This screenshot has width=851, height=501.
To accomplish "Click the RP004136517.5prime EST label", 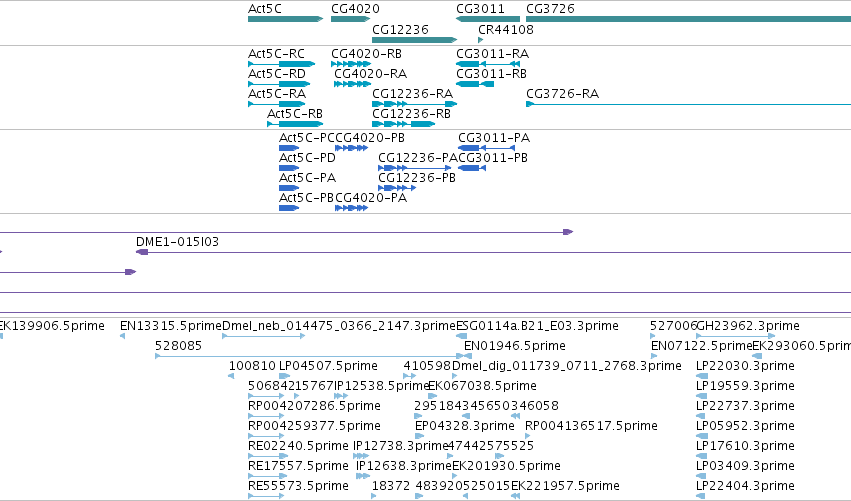I will 592,427.
